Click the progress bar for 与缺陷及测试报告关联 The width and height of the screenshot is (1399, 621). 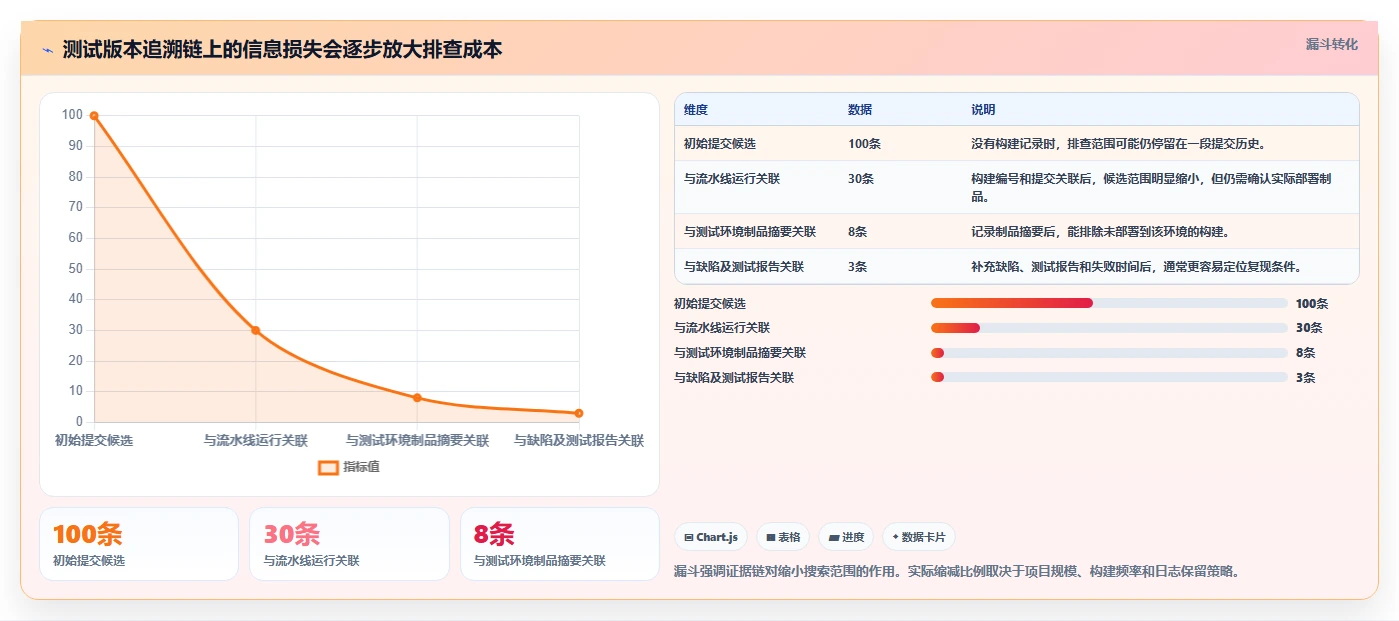coord(1109,377)
